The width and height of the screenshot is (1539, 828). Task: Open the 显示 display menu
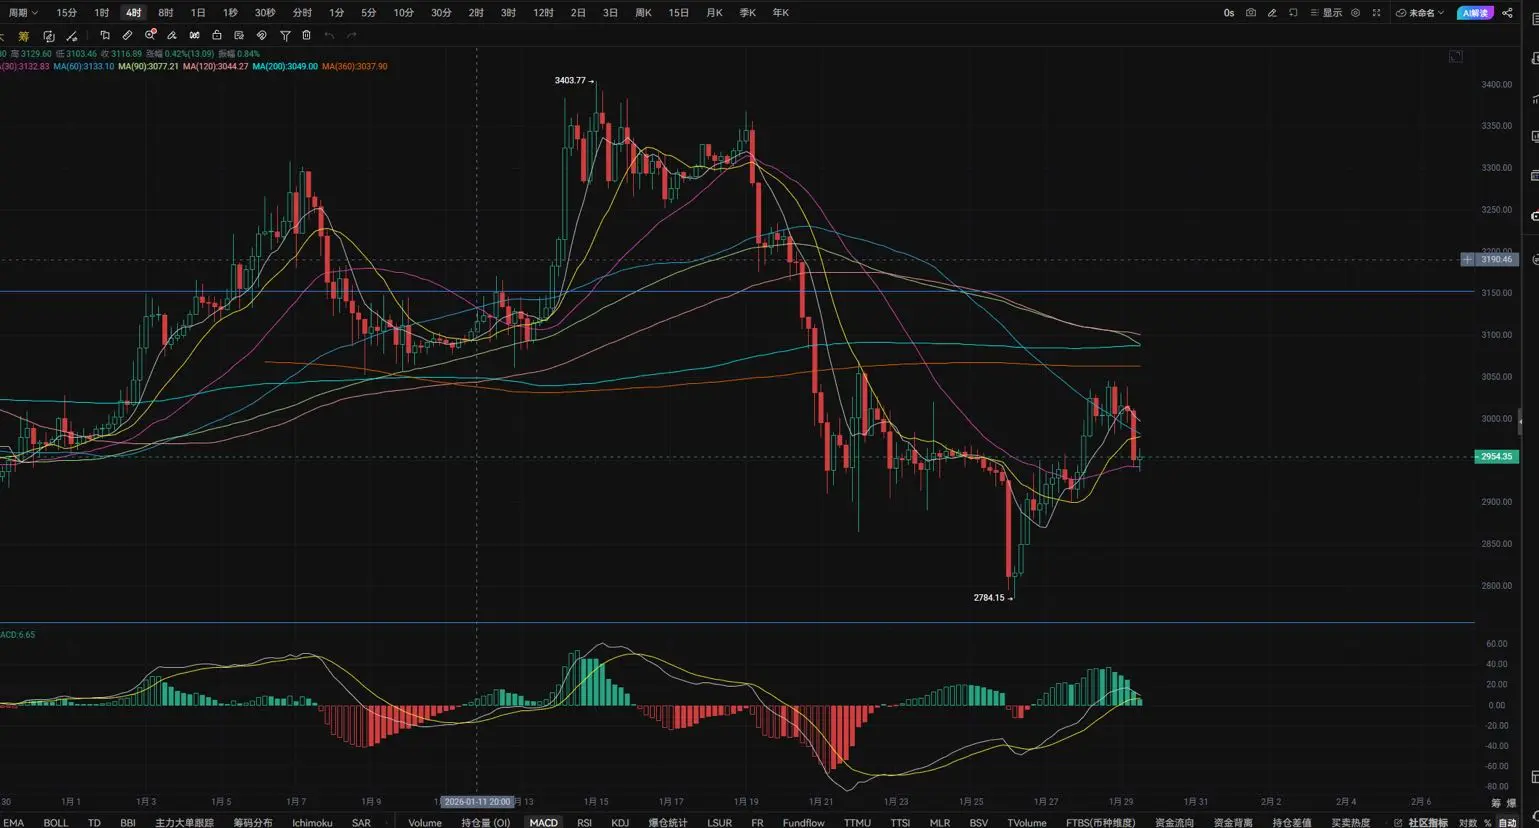point(1326,13)
